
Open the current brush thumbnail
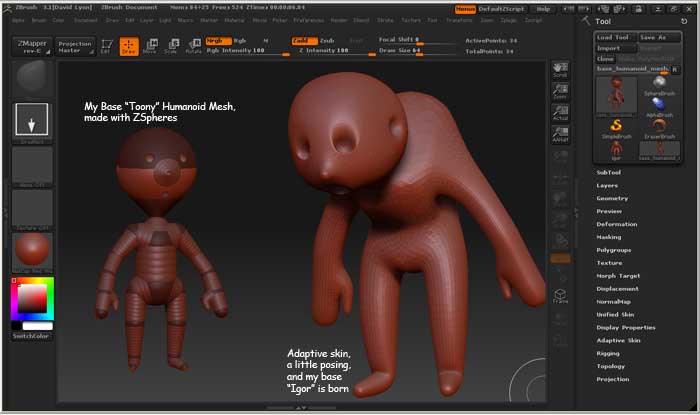tap(32, 79)
